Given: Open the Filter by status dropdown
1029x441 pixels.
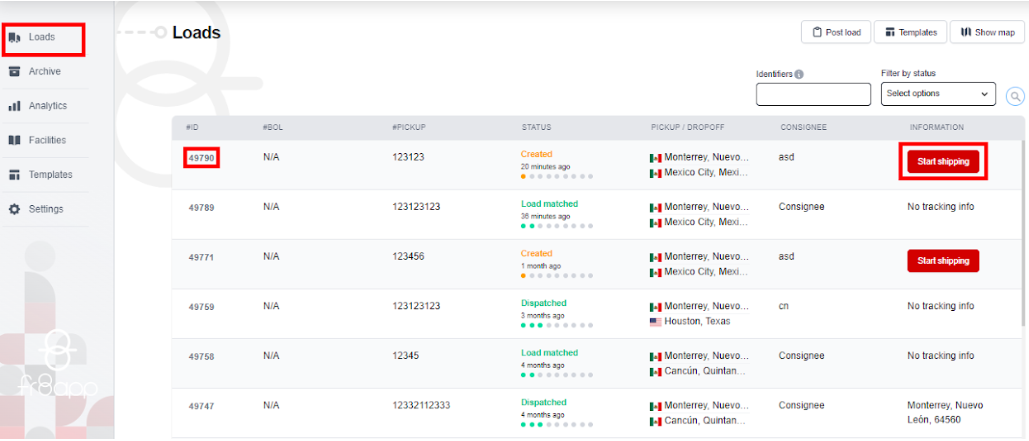Looking at the screenshot, I should pos(938,94).
